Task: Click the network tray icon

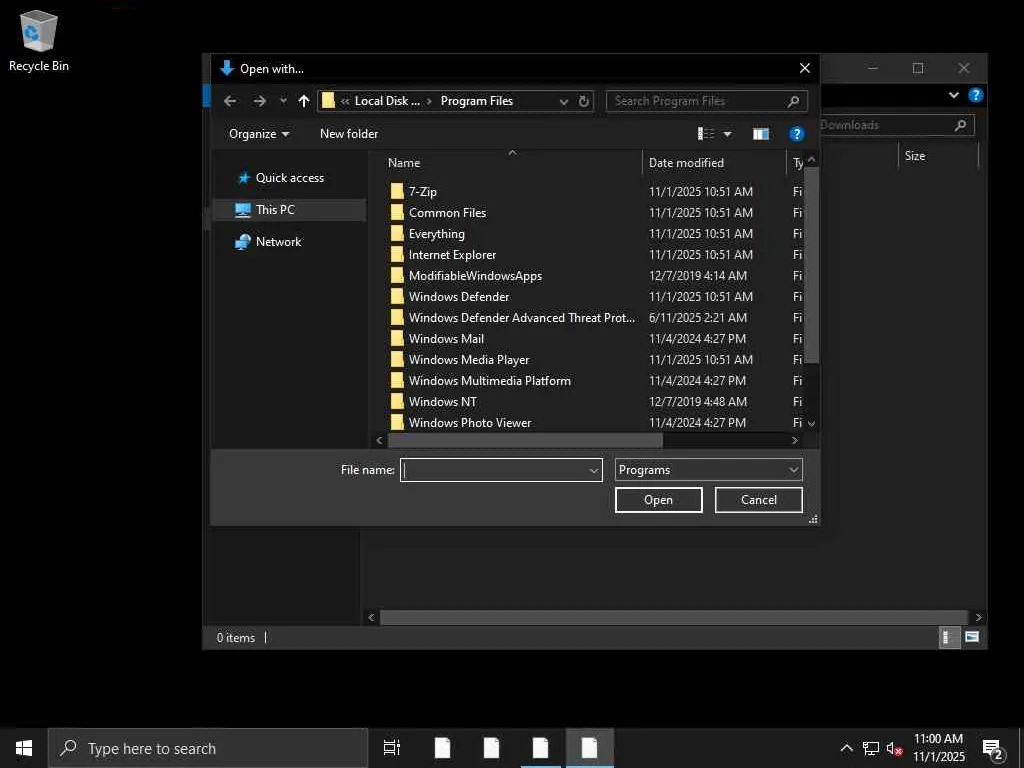Action: [871, 749]
